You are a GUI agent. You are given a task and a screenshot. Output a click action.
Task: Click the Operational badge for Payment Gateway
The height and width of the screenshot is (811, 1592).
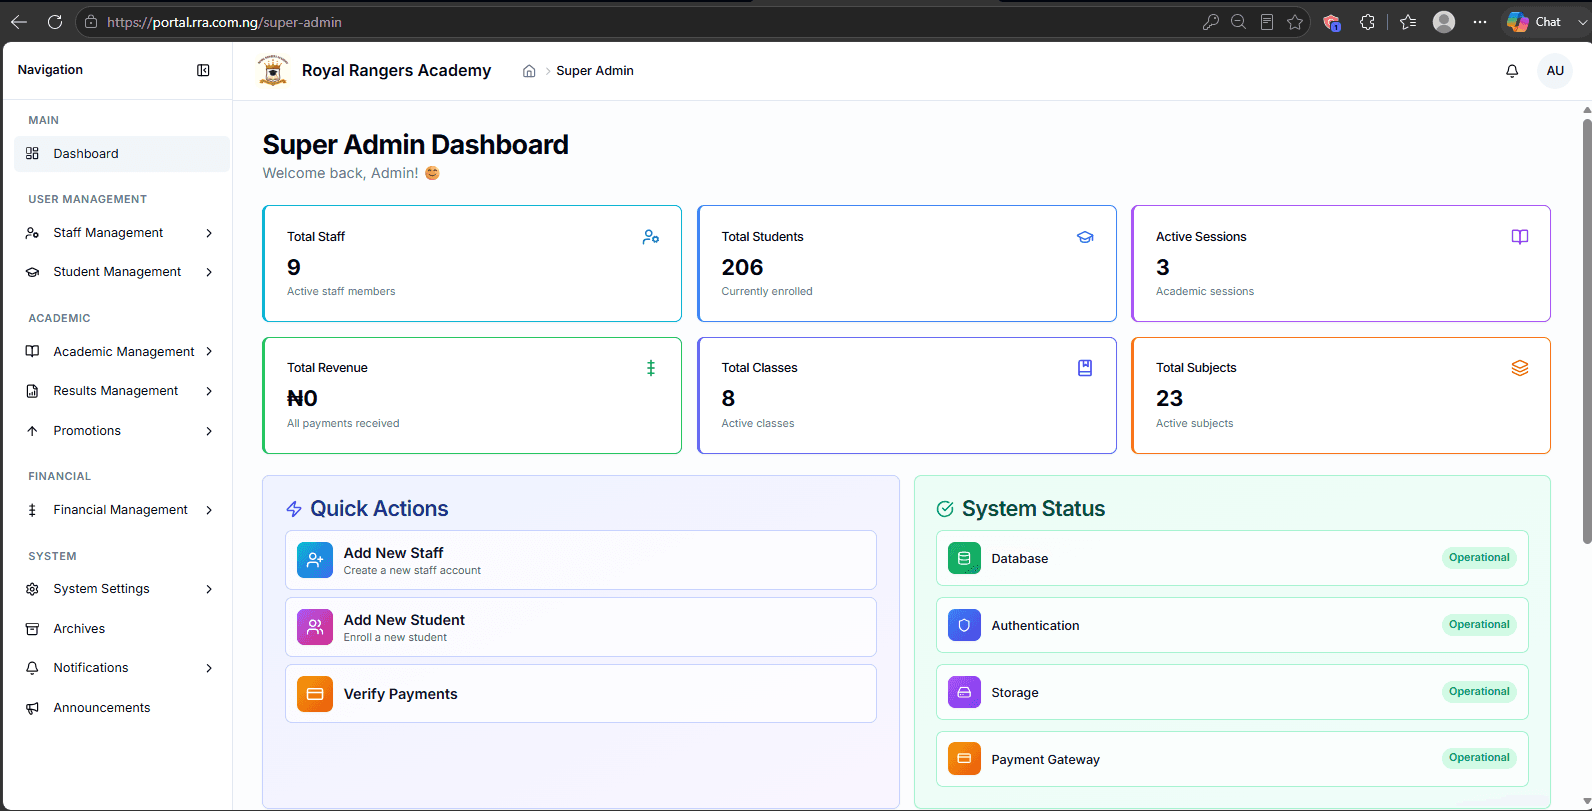coord(1479,758)
